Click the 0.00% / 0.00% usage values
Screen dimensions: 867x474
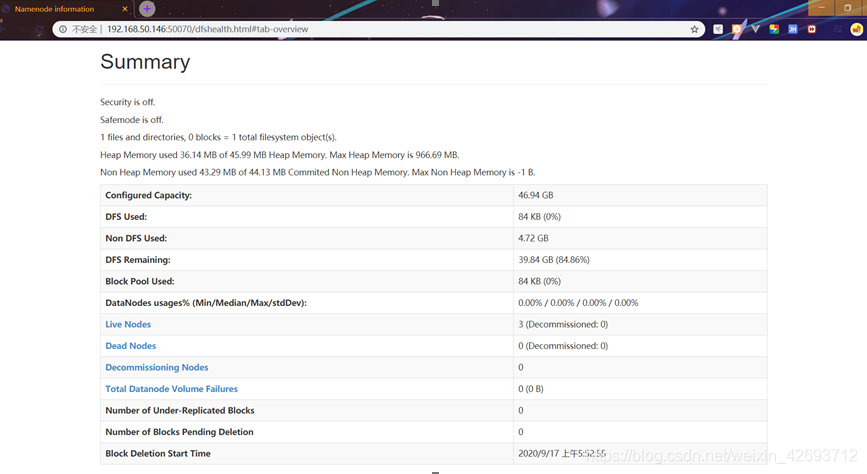(578, 303)
